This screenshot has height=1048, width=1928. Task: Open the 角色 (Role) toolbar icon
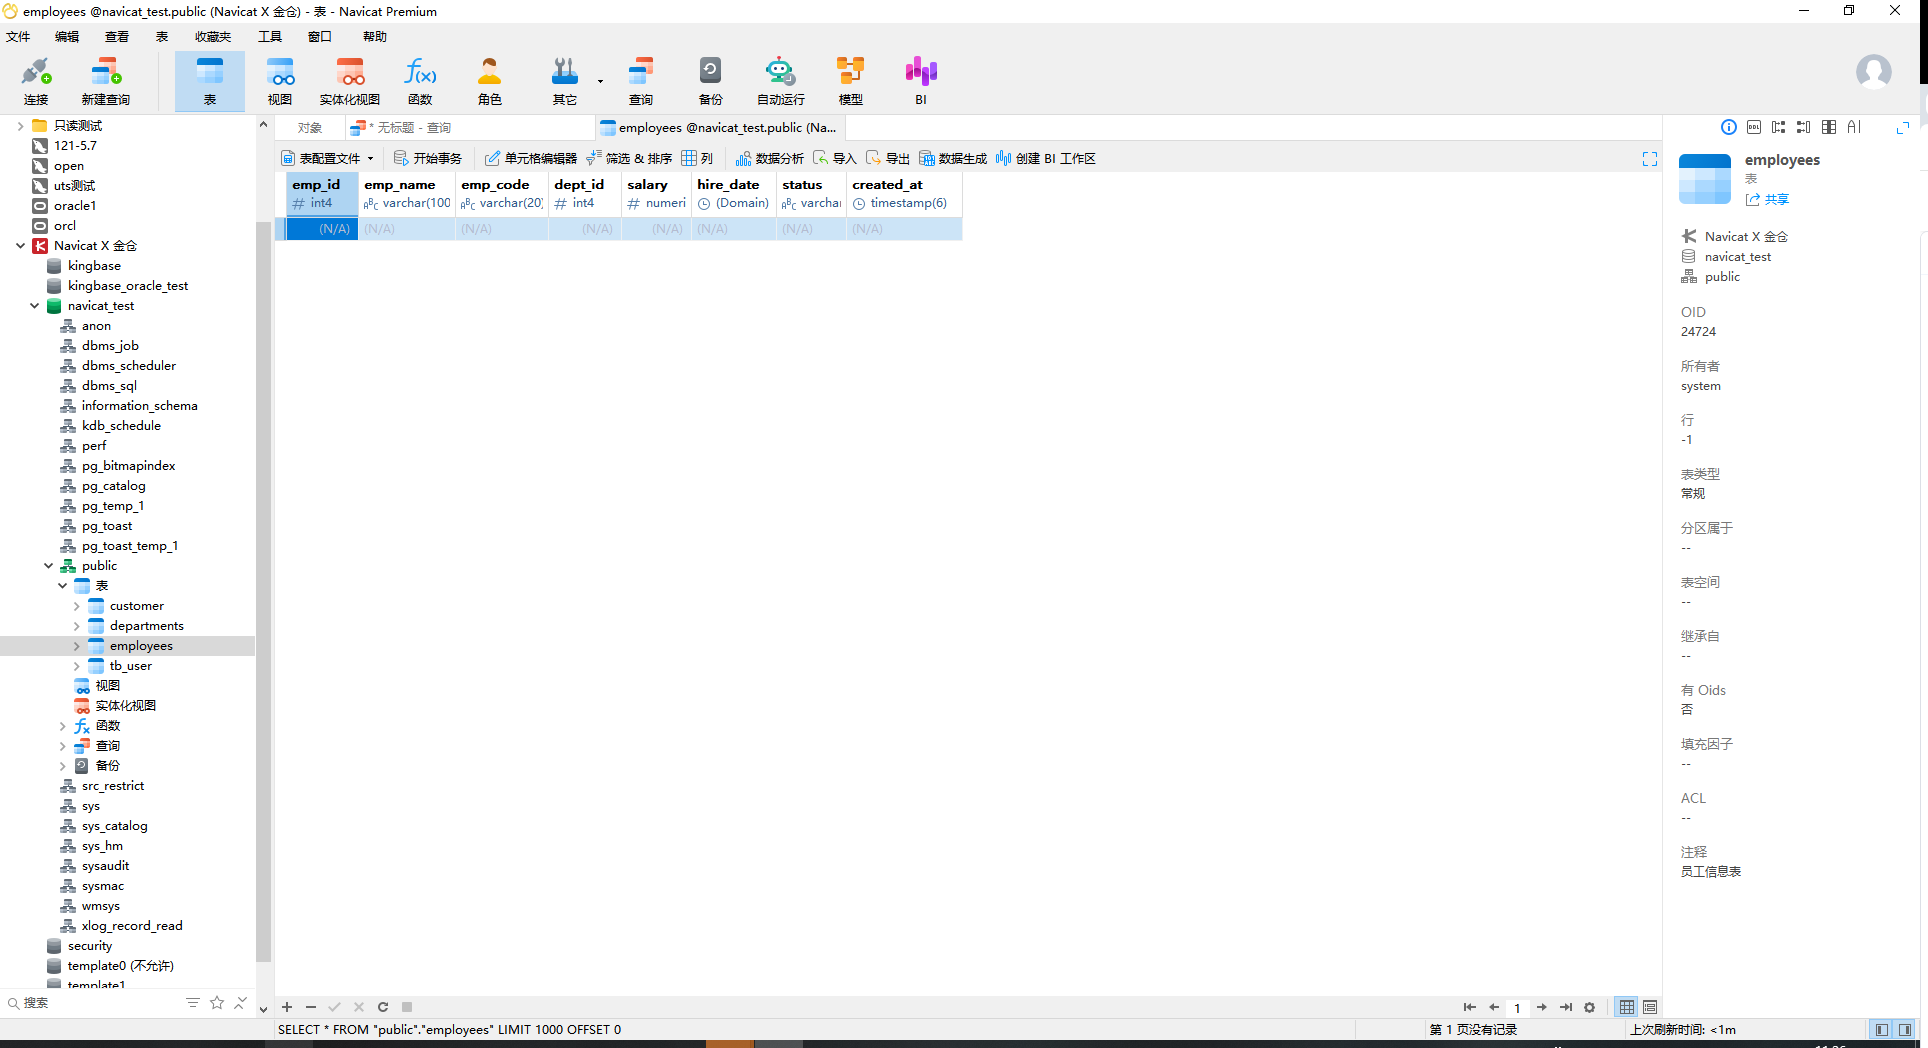pos(490,81)
